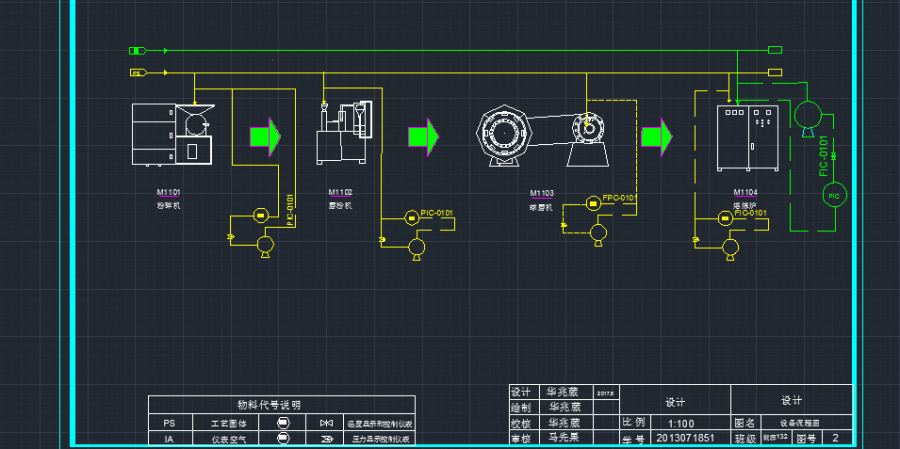Click the M1103 motor on its pedestal
The image size is (900, 449).
tap(588, 139)
